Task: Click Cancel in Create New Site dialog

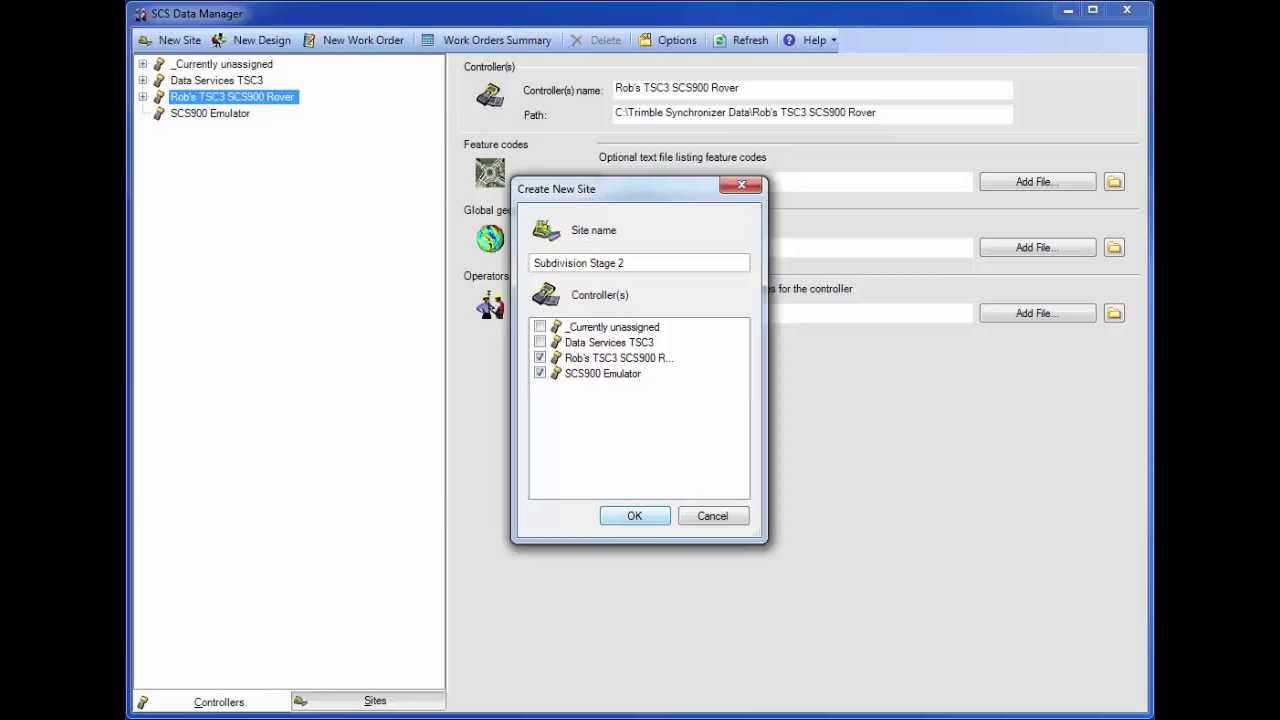Action: pyautogui.click(x=713, y=516)
